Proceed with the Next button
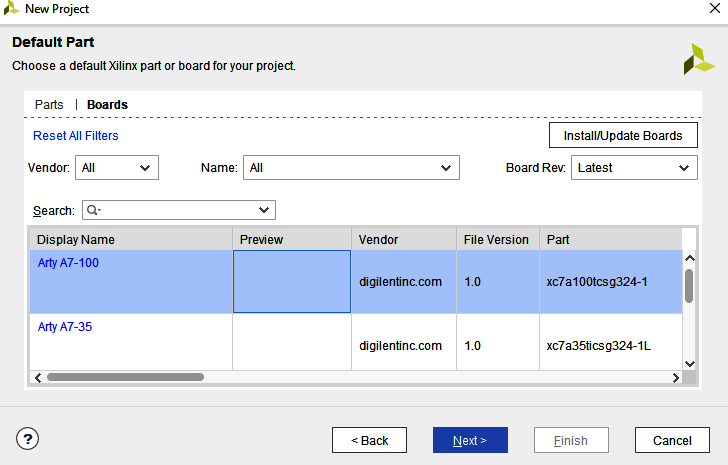 470,440
